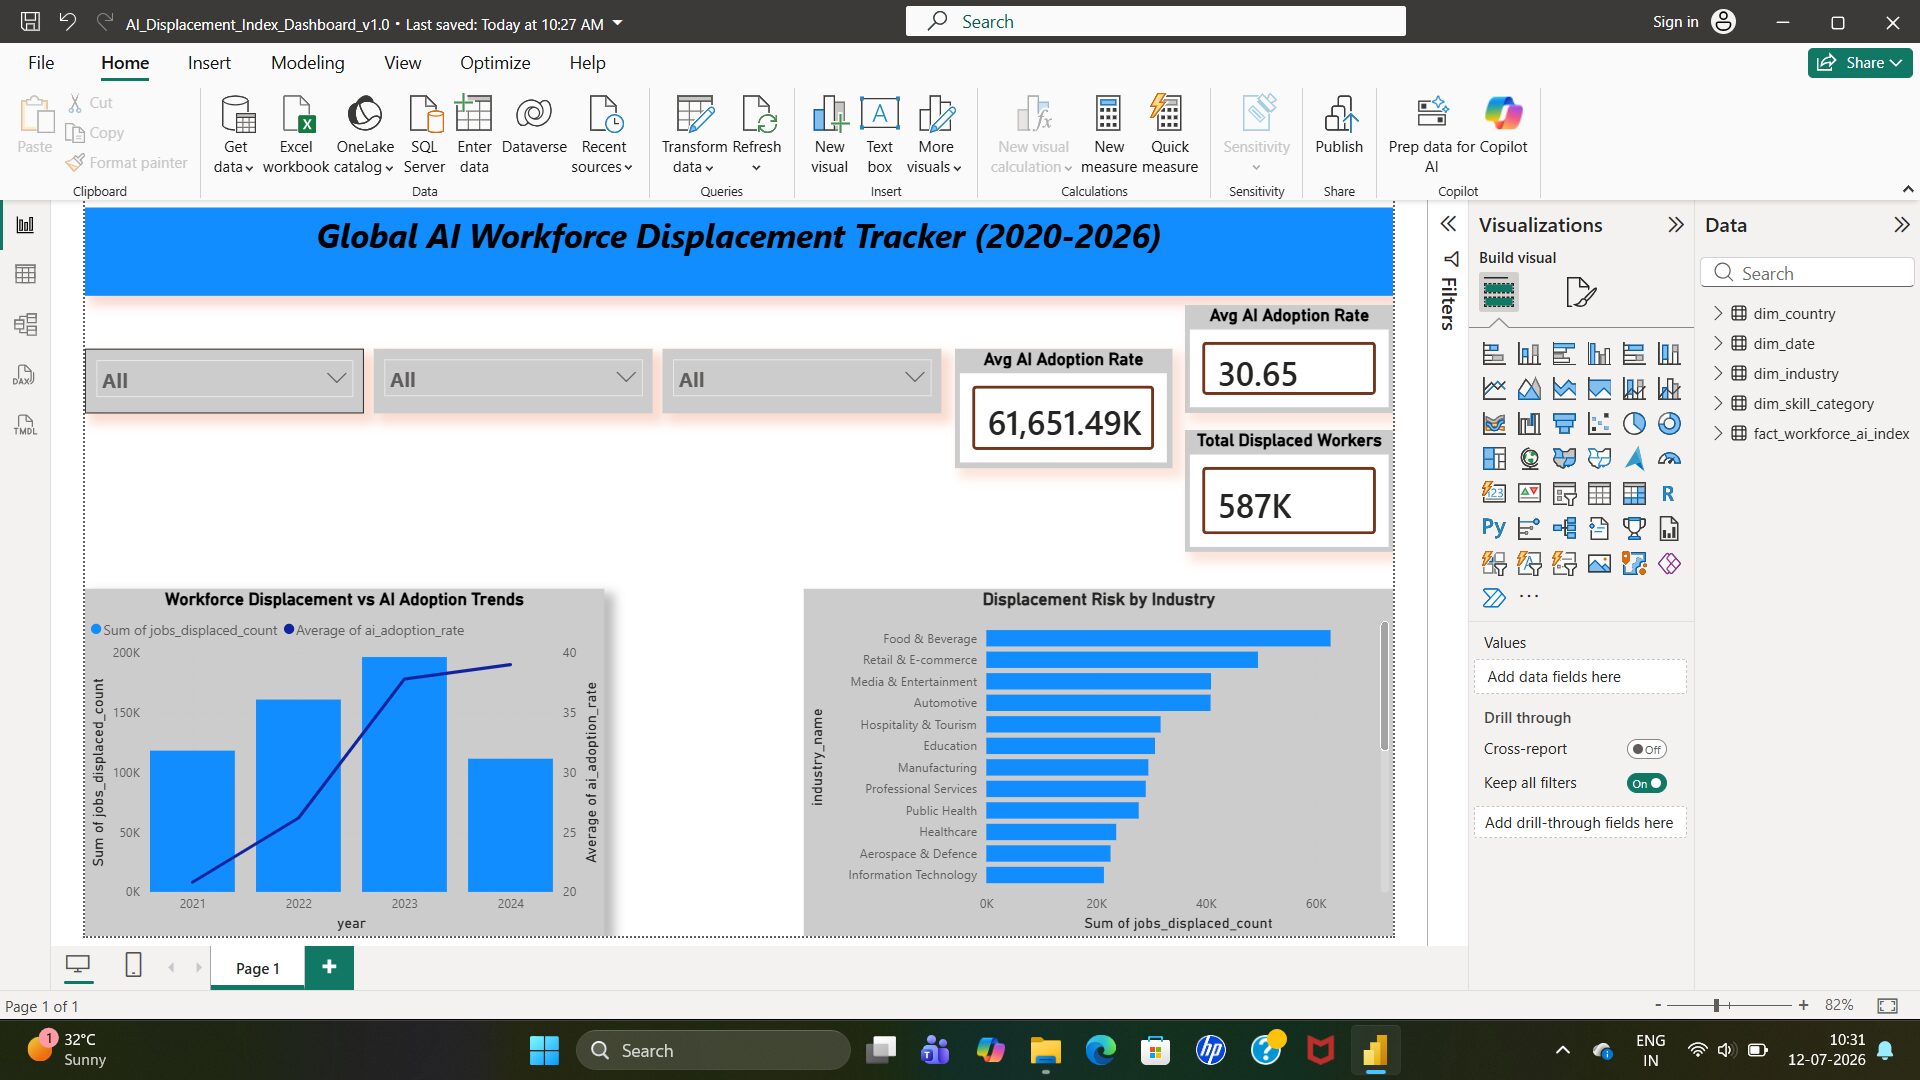The image size is (1920, 1080).
Task: Expand dim_skill_category table
Action: click(x=1718, y=403)
